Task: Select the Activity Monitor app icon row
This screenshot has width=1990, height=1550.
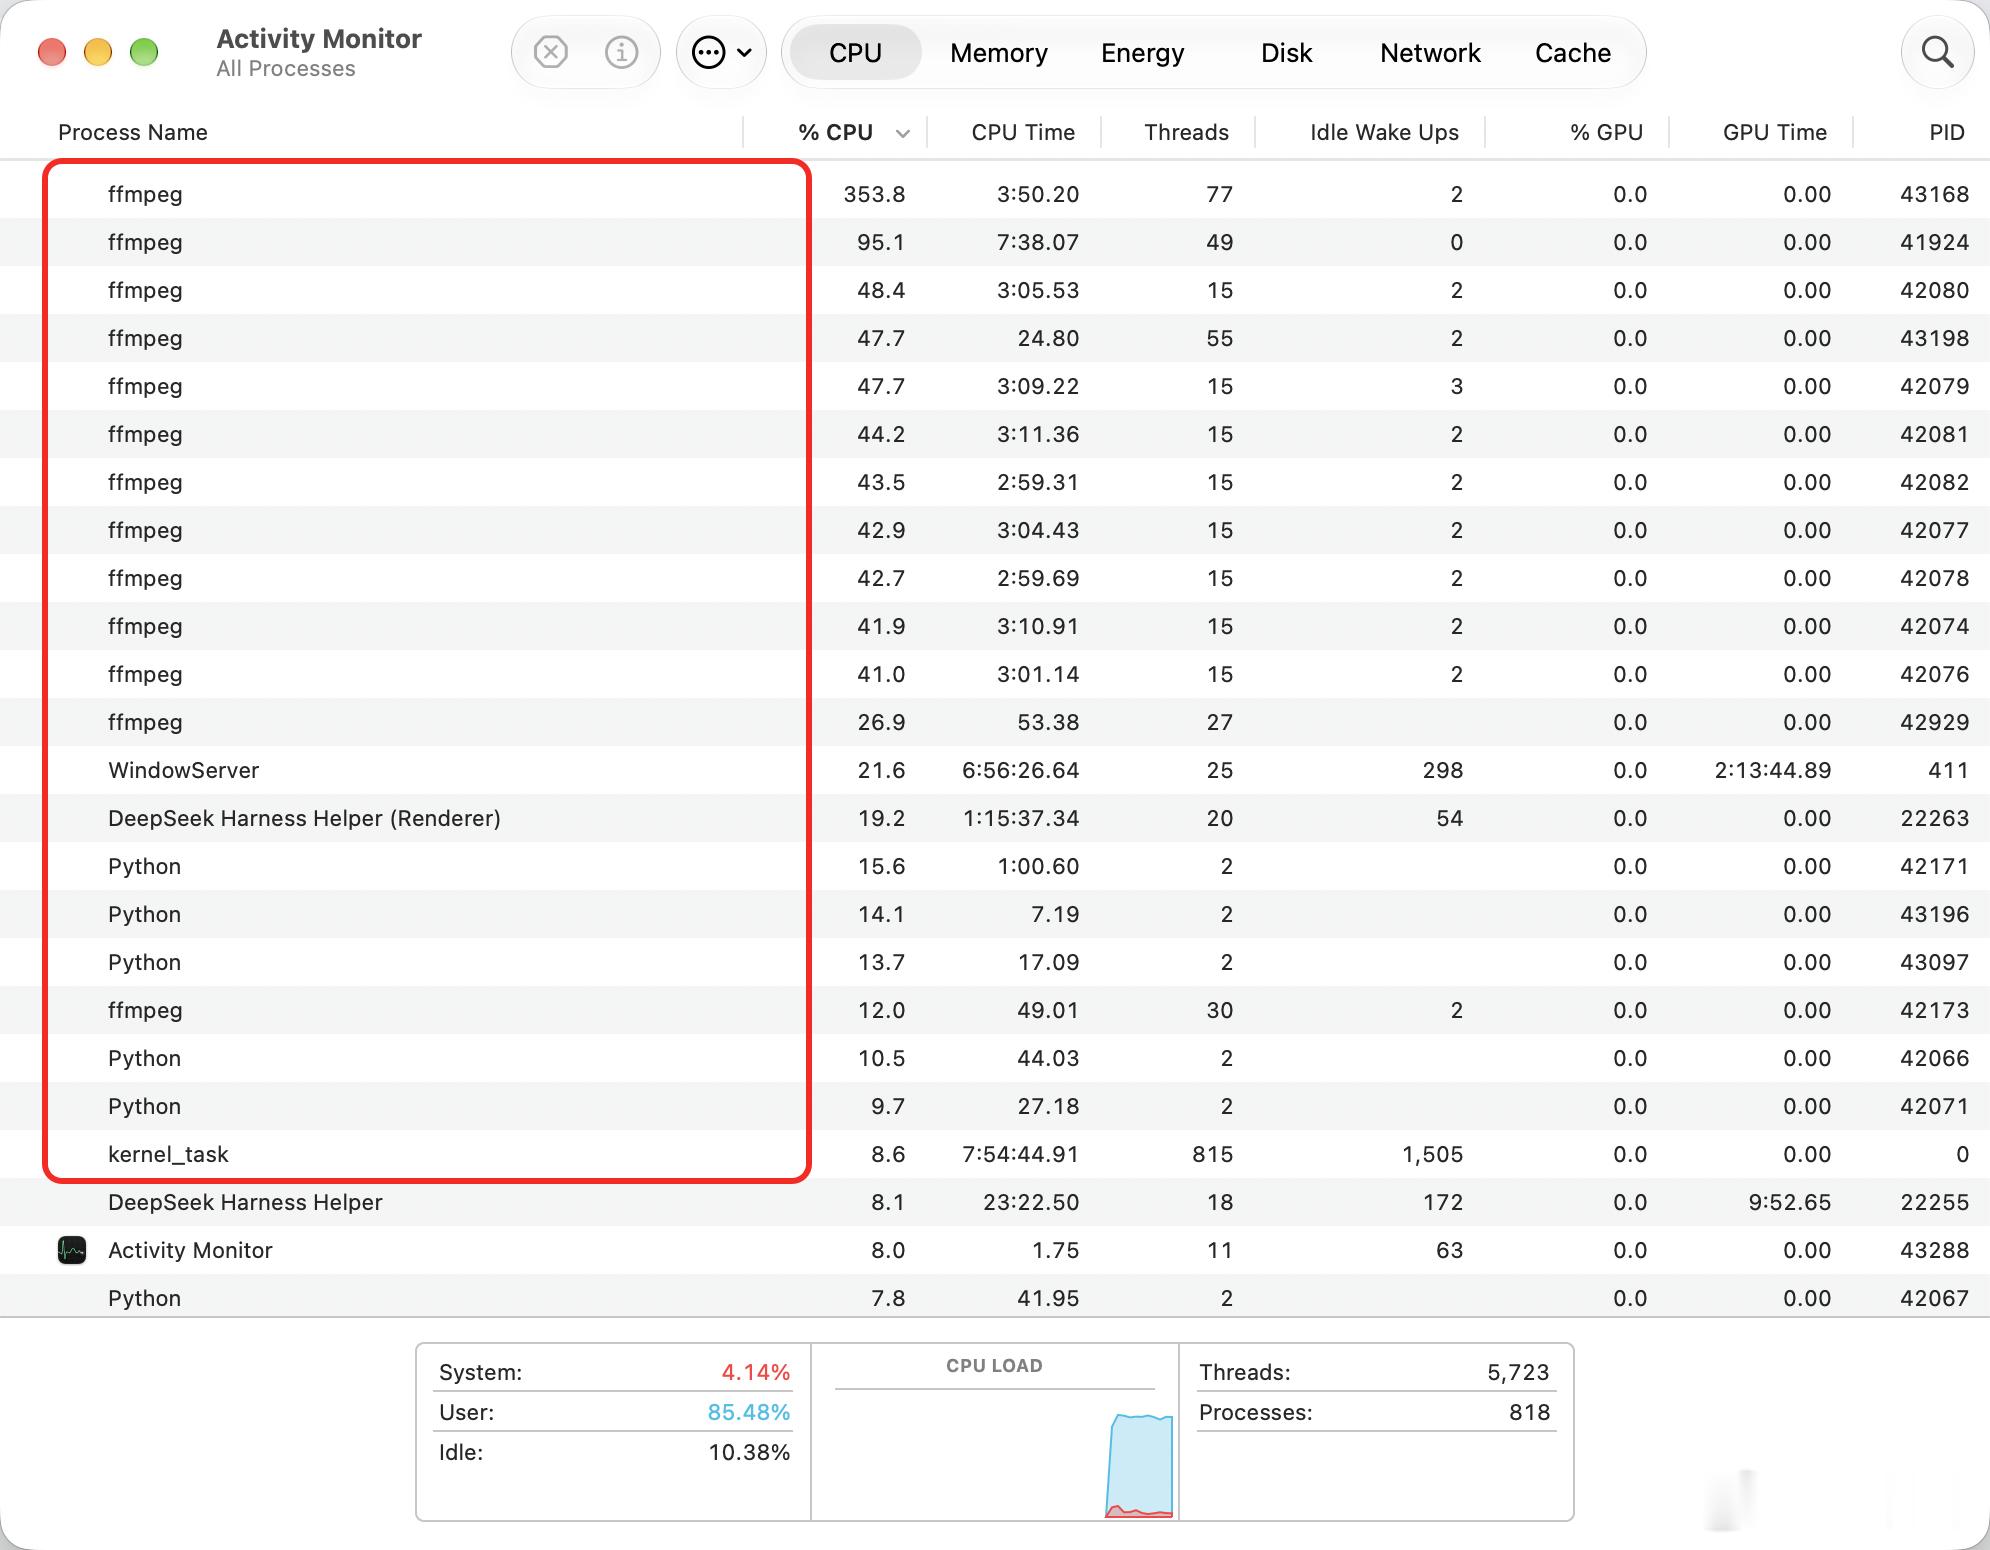Action: [x=995, y=1250]
